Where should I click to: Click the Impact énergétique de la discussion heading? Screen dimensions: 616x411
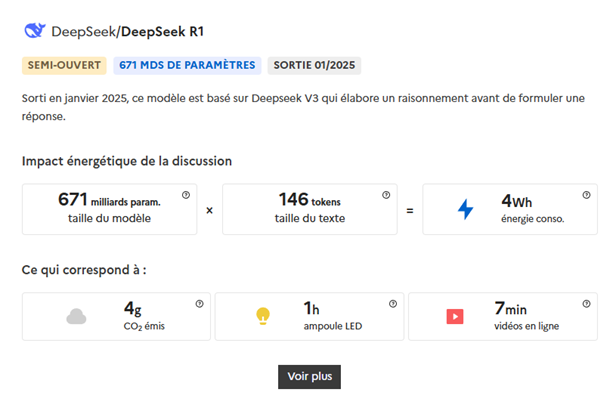click(127, 161)
